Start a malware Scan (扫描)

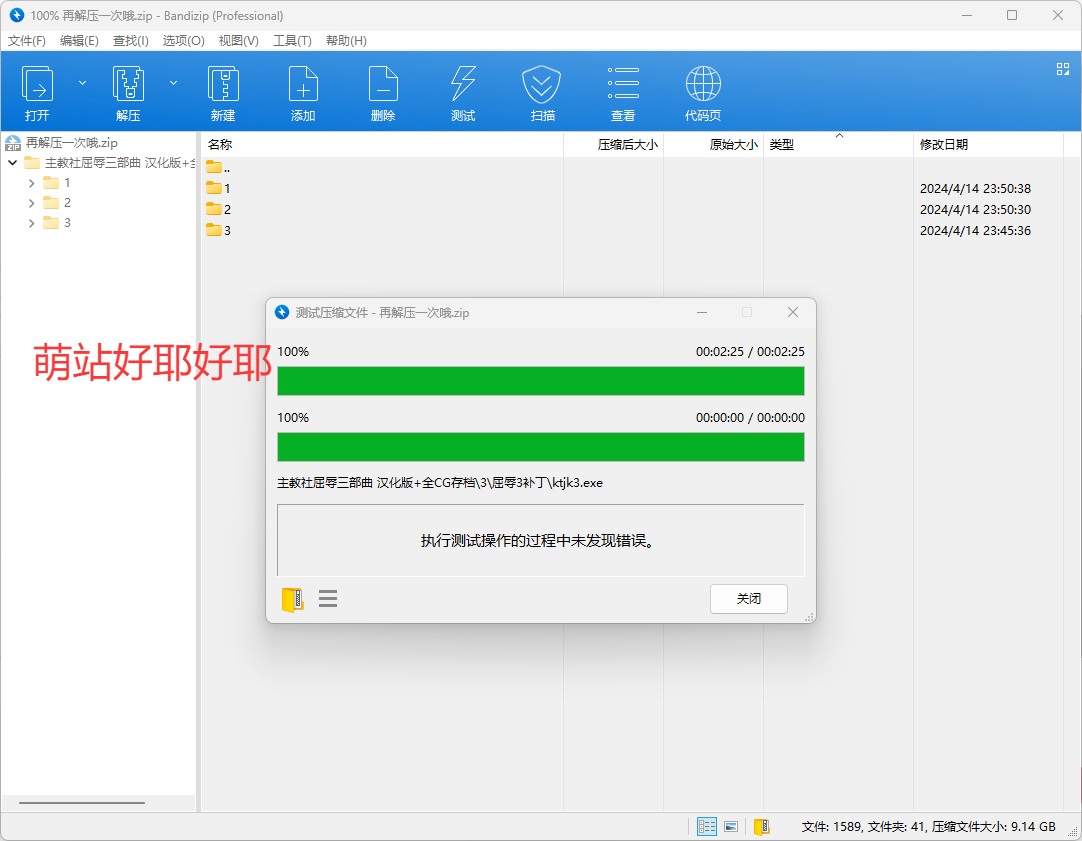click(542, 91)
